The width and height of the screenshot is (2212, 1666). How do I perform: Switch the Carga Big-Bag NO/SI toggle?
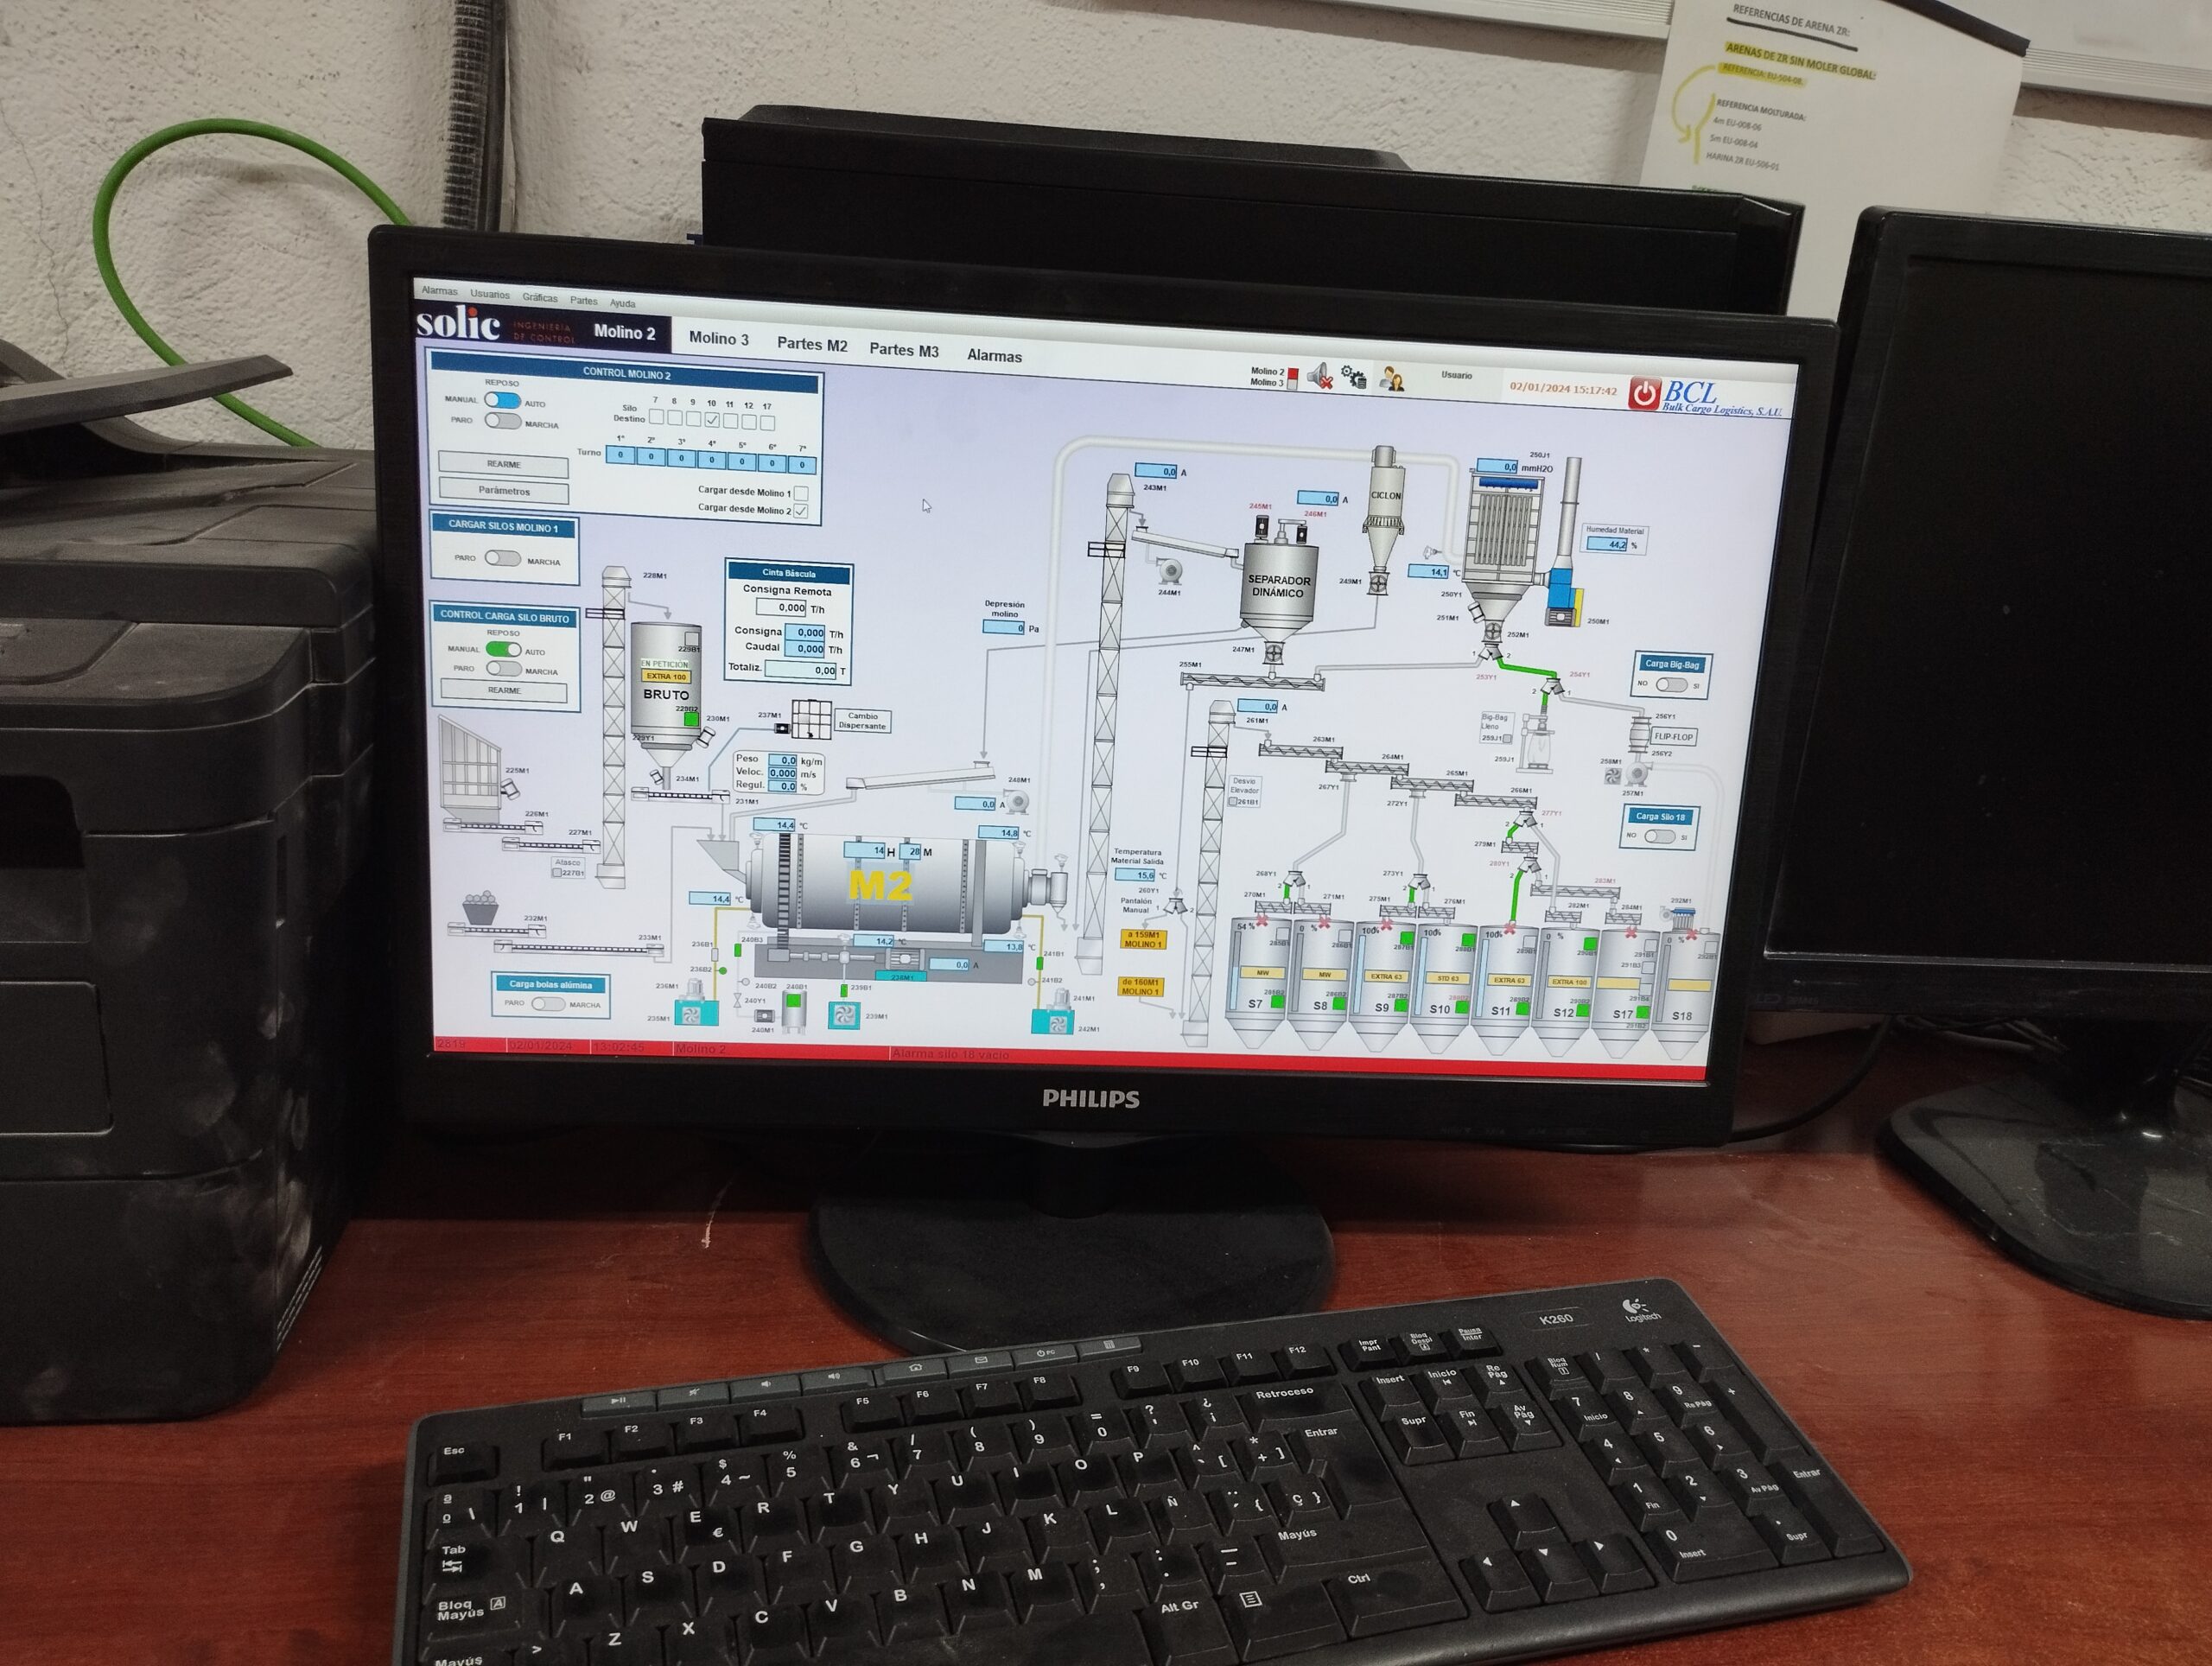pos(1671,685)
